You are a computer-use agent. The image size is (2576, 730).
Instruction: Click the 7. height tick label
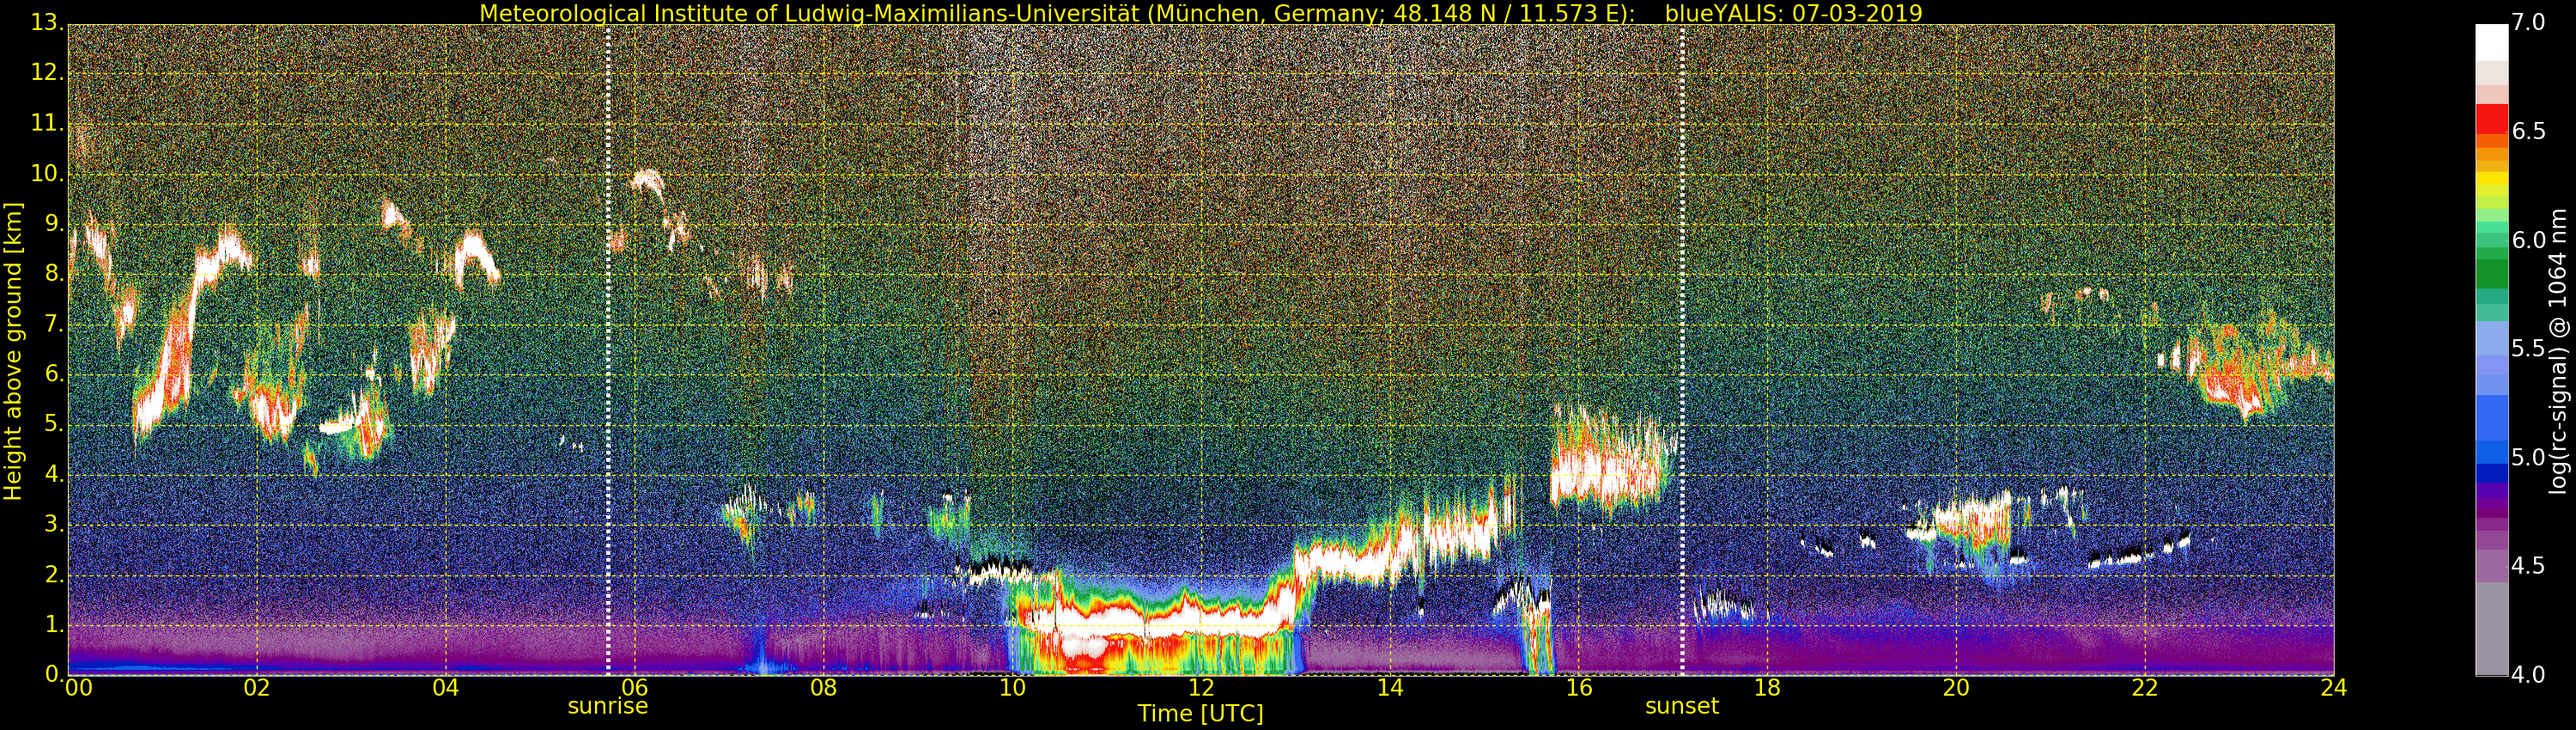click(54, 324)
